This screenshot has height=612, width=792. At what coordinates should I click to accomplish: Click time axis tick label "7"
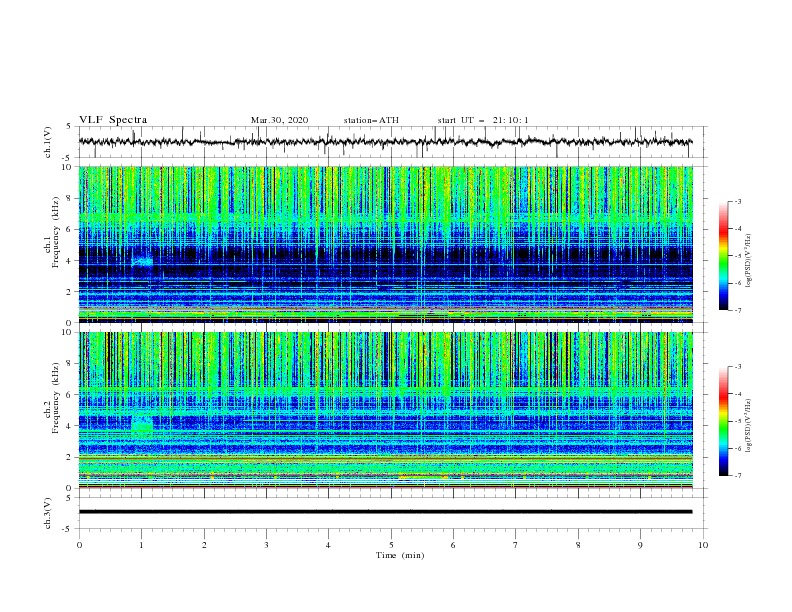(x=516, y=545)
